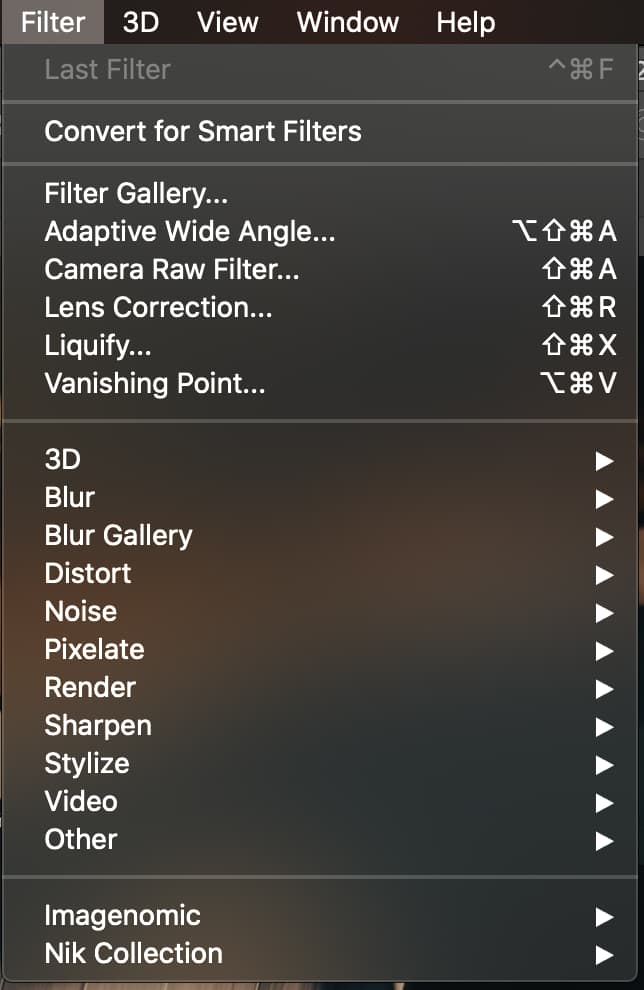The width and height of the screenshot is (644, 990).
Task: Expand the Blur Gallery submenu
Action: 319,535
